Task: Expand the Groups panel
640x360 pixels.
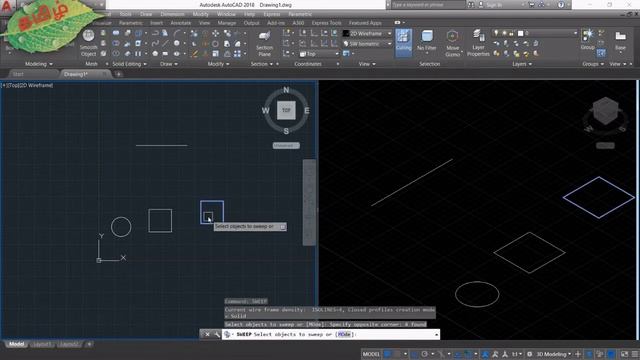Action: 593,64
